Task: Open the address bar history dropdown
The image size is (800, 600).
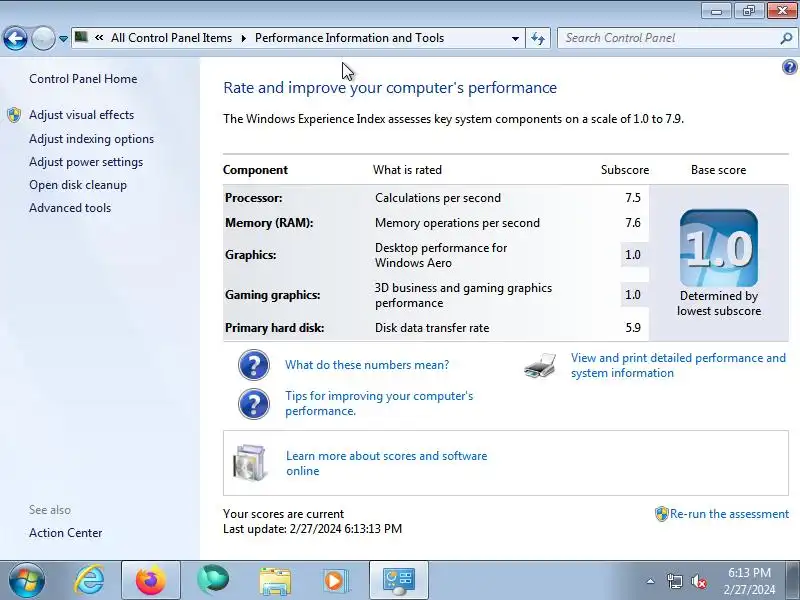Action: tap(515, 38)
